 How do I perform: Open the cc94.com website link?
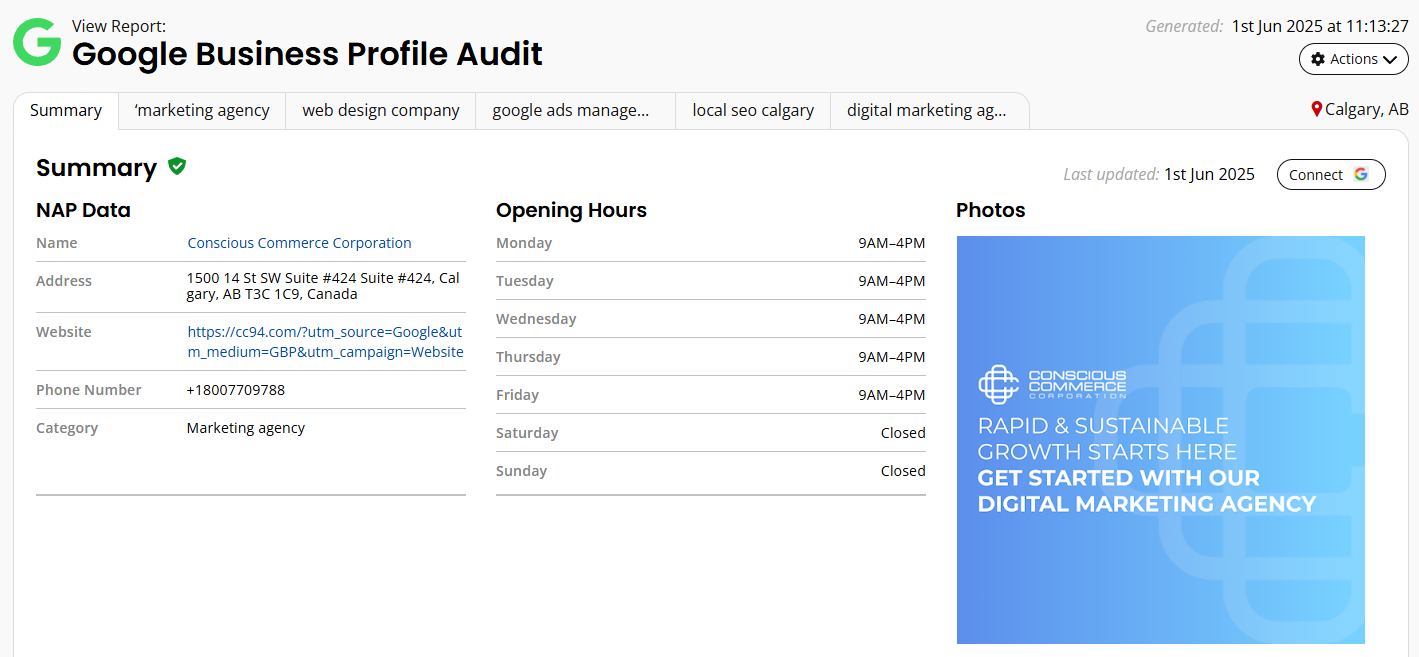(x=325, y=342)
